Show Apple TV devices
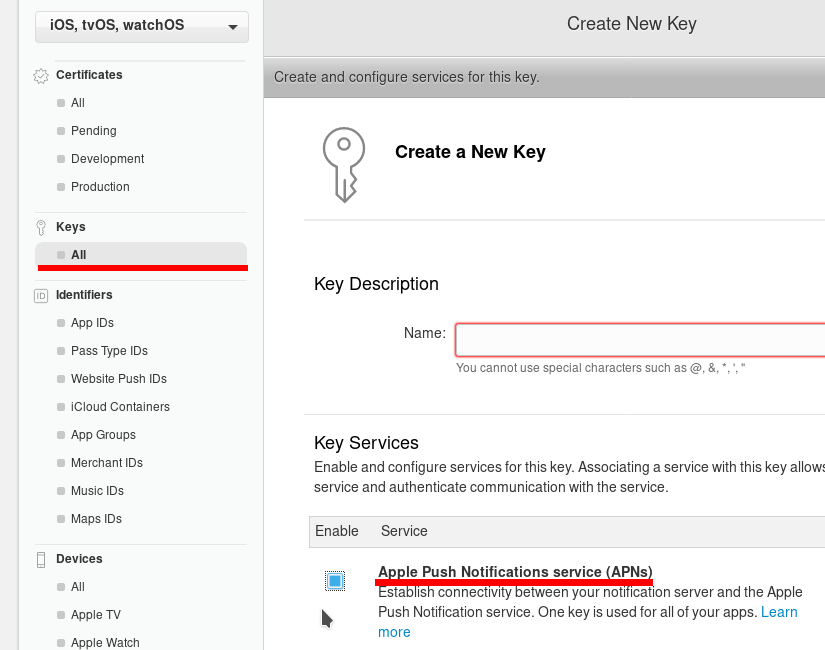This screenshot has width=825, height=650. pos(95,615)
